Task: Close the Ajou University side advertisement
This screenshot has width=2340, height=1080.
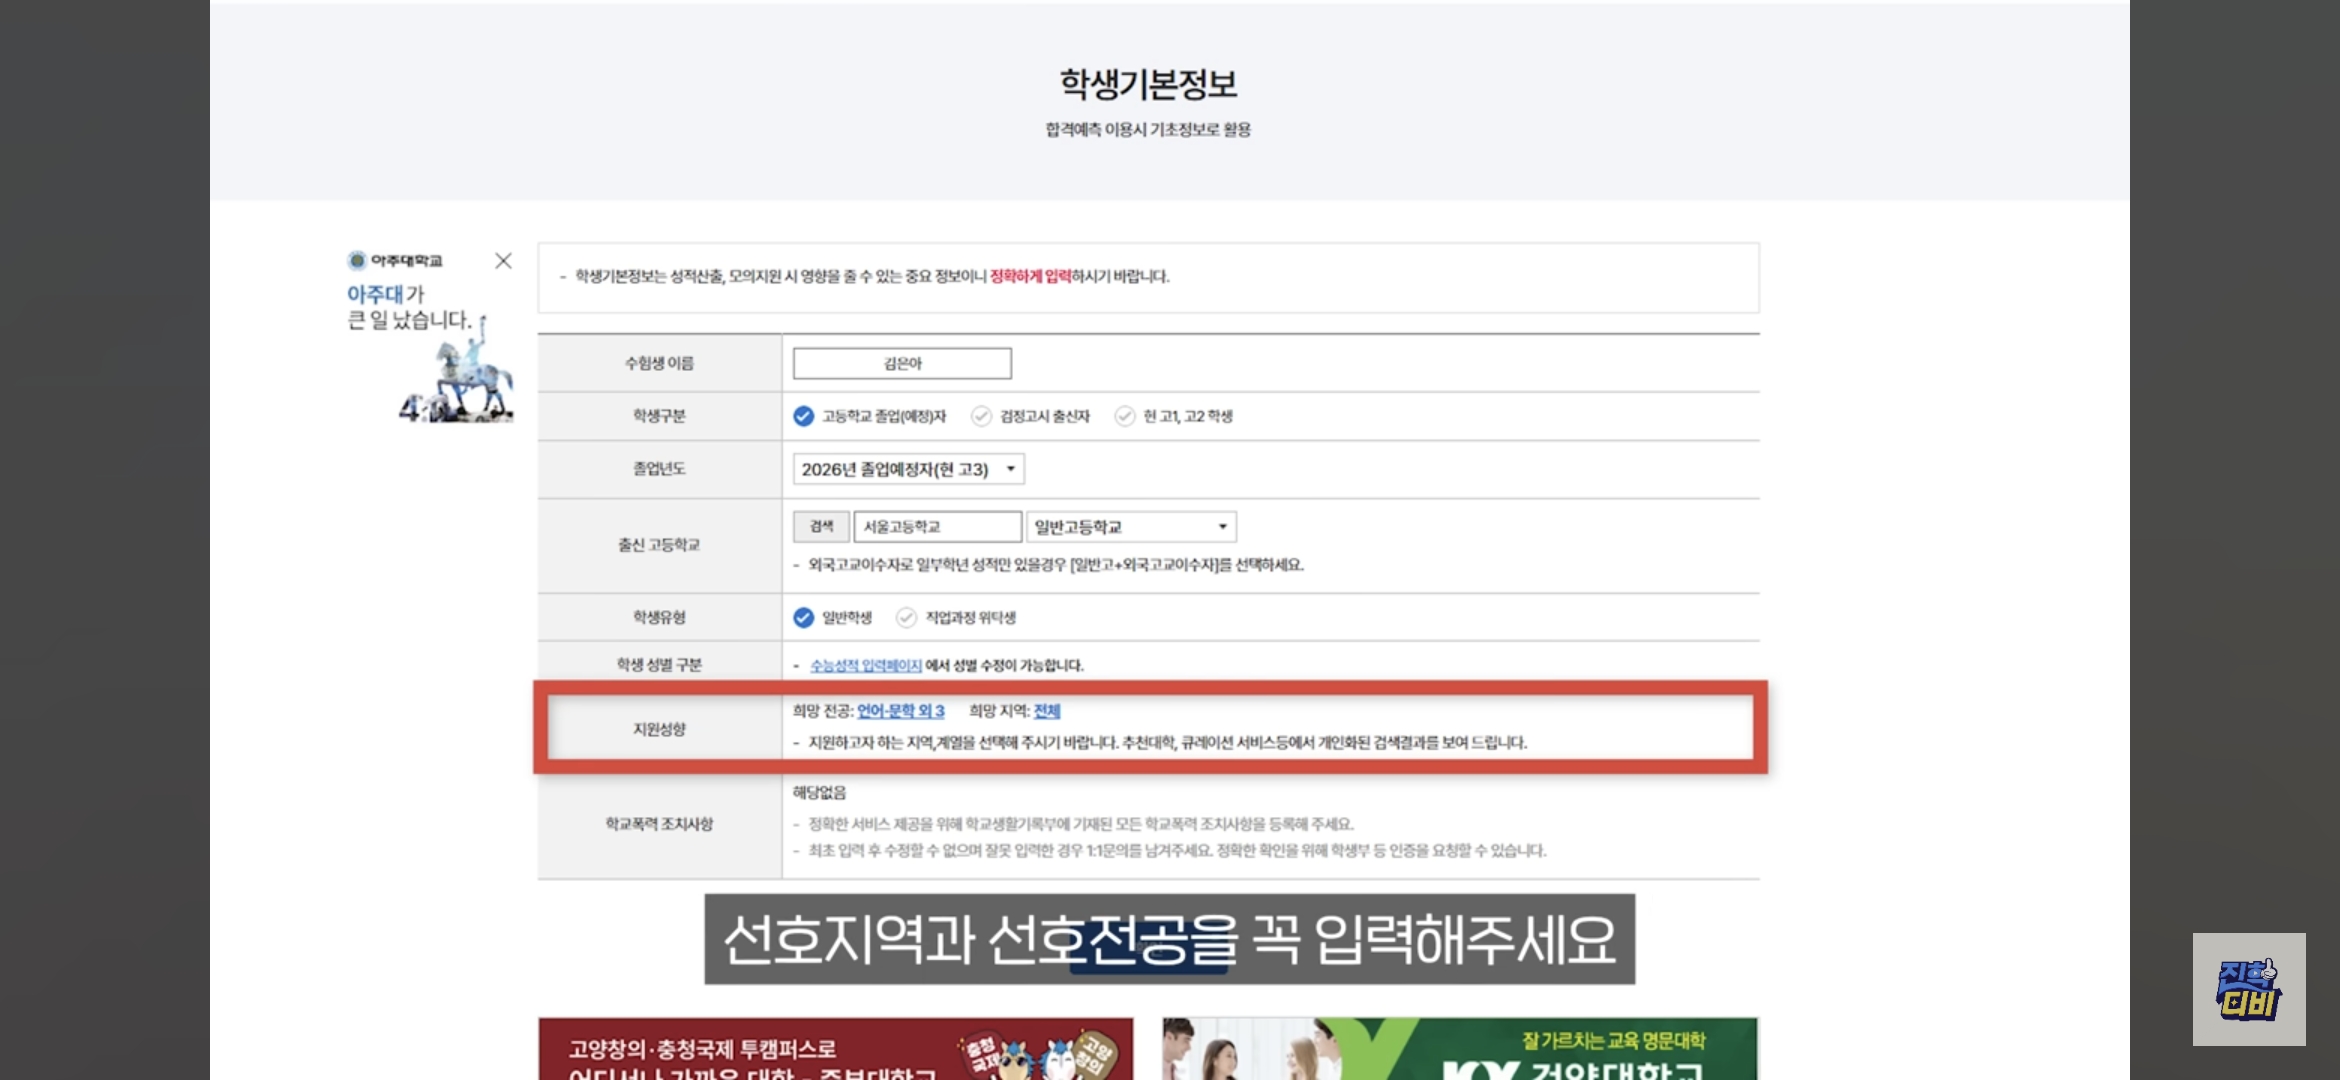Action: click(x=503, y=261)
